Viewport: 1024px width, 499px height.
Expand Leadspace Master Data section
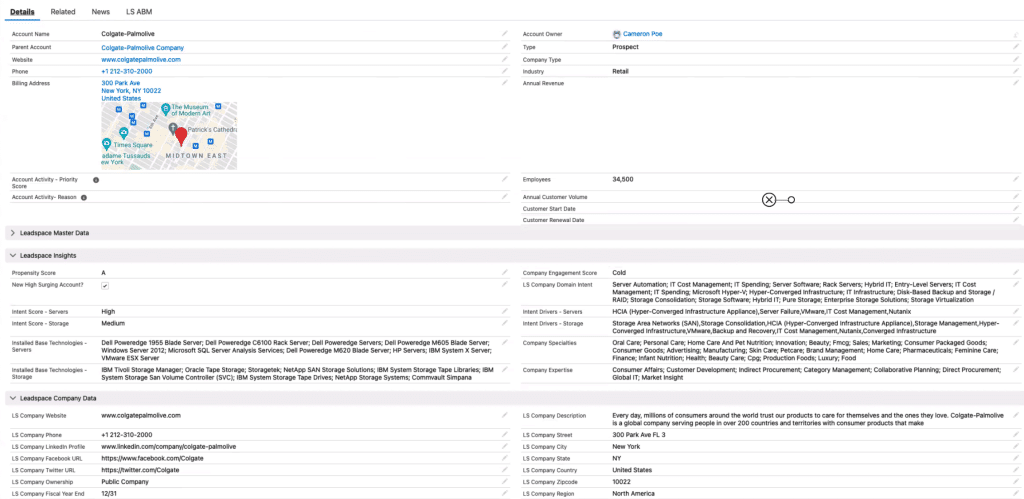[13, 233]
